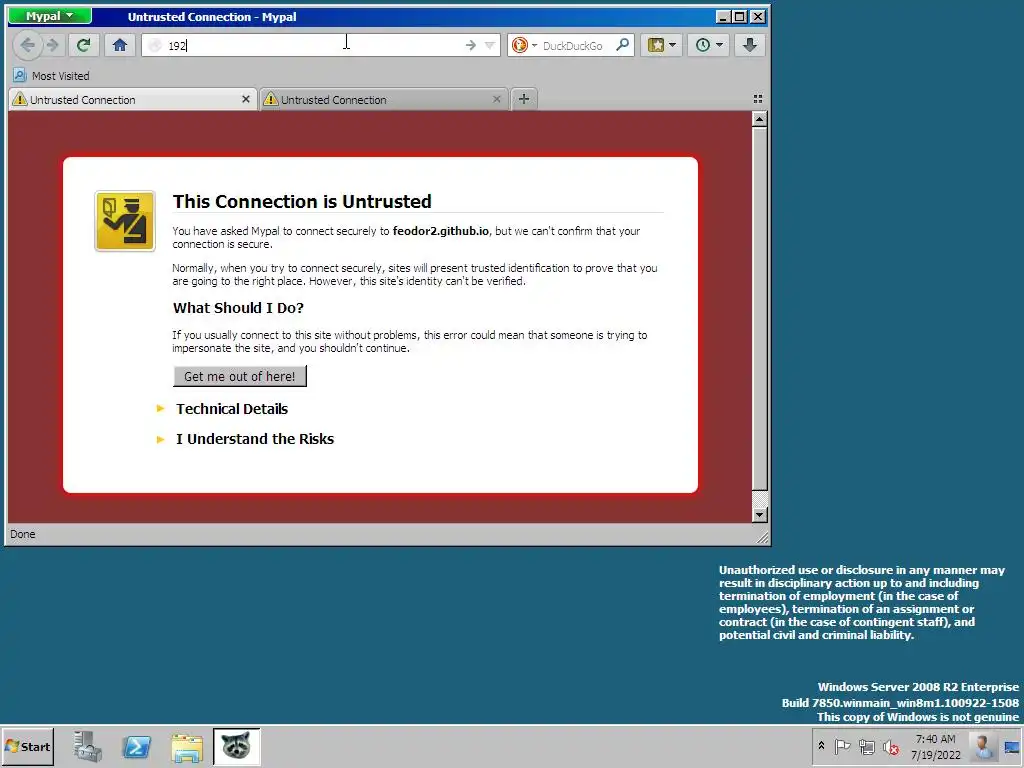
Task: Open the Mypal application menu
Action: [50, 16]
